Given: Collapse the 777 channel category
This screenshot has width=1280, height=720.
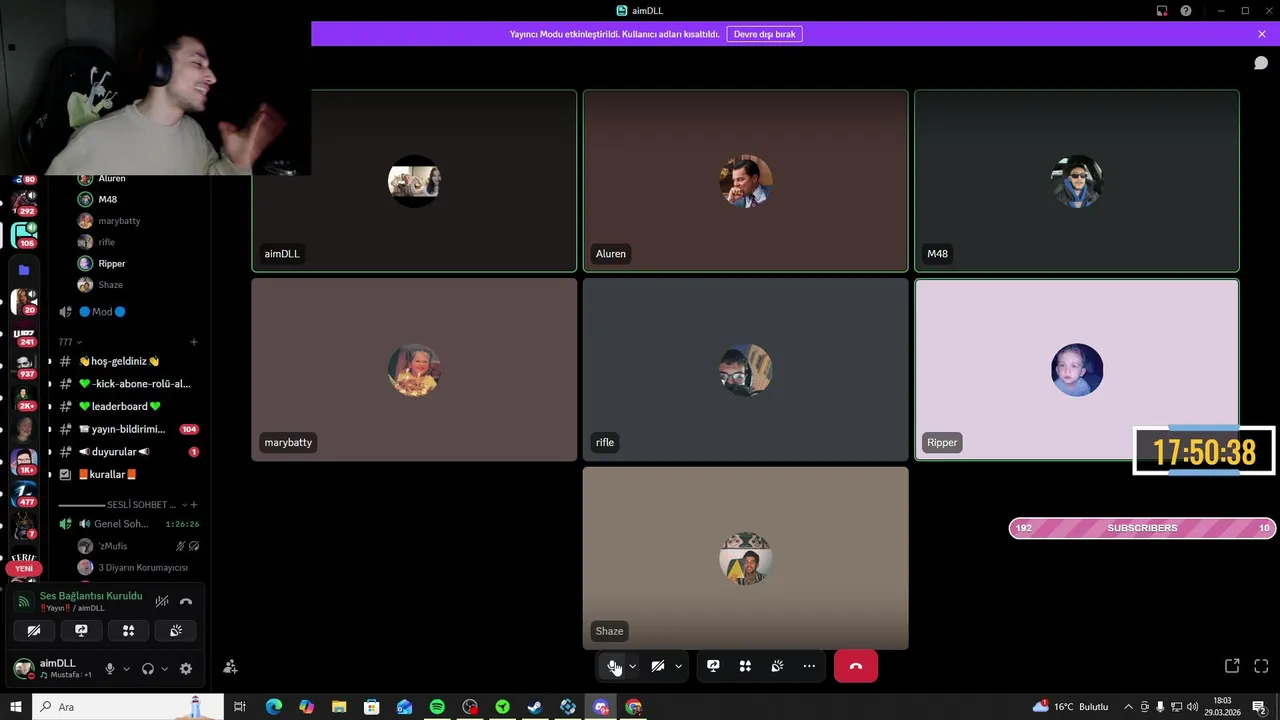Looking at the screenshot, I should (x=70, y=342).
